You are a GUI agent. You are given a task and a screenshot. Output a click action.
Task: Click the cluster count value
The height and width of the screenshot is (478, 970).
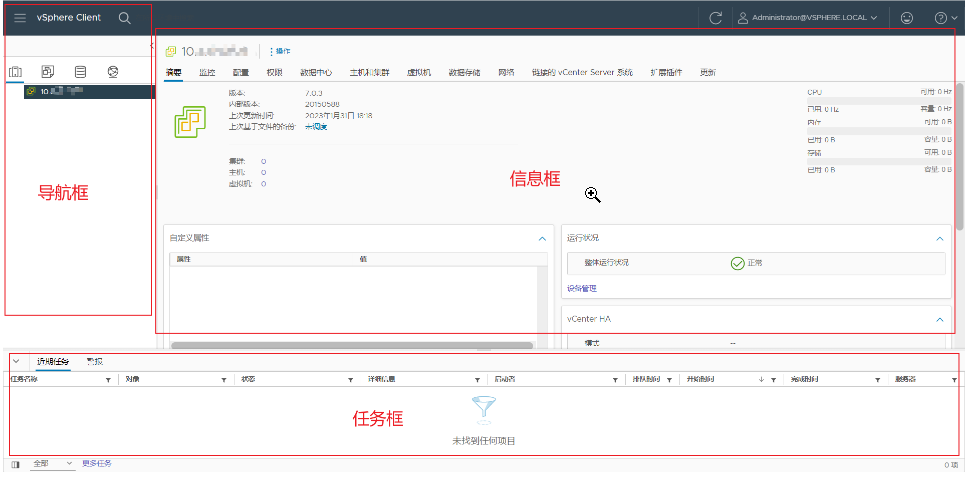tap(264, 161)
